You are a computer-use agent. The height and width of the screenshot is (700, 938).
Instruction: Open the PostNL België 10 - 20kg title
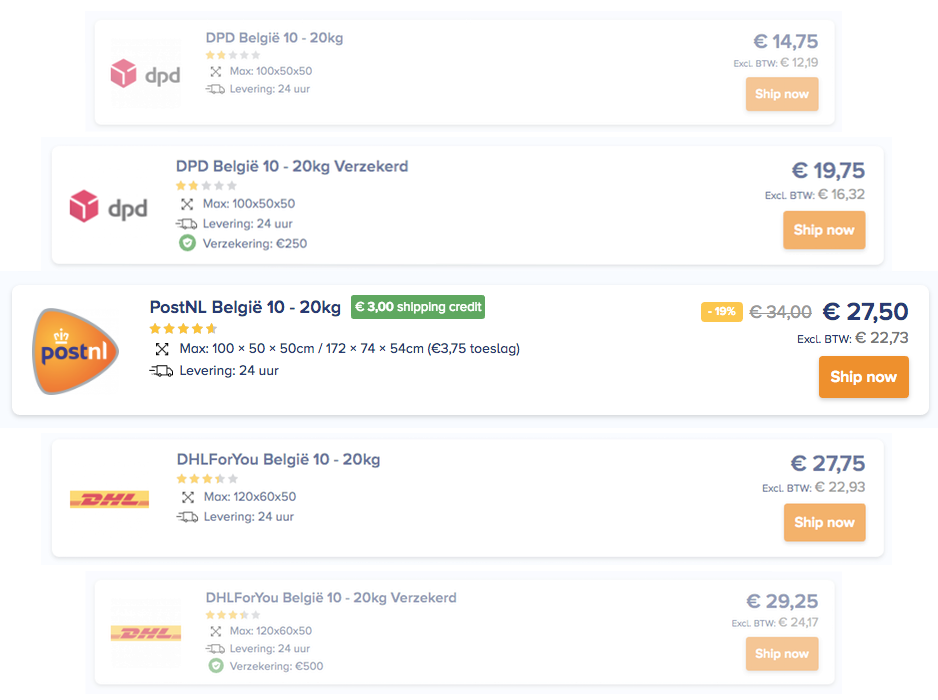pyautogui.click(x=245, y=307)
